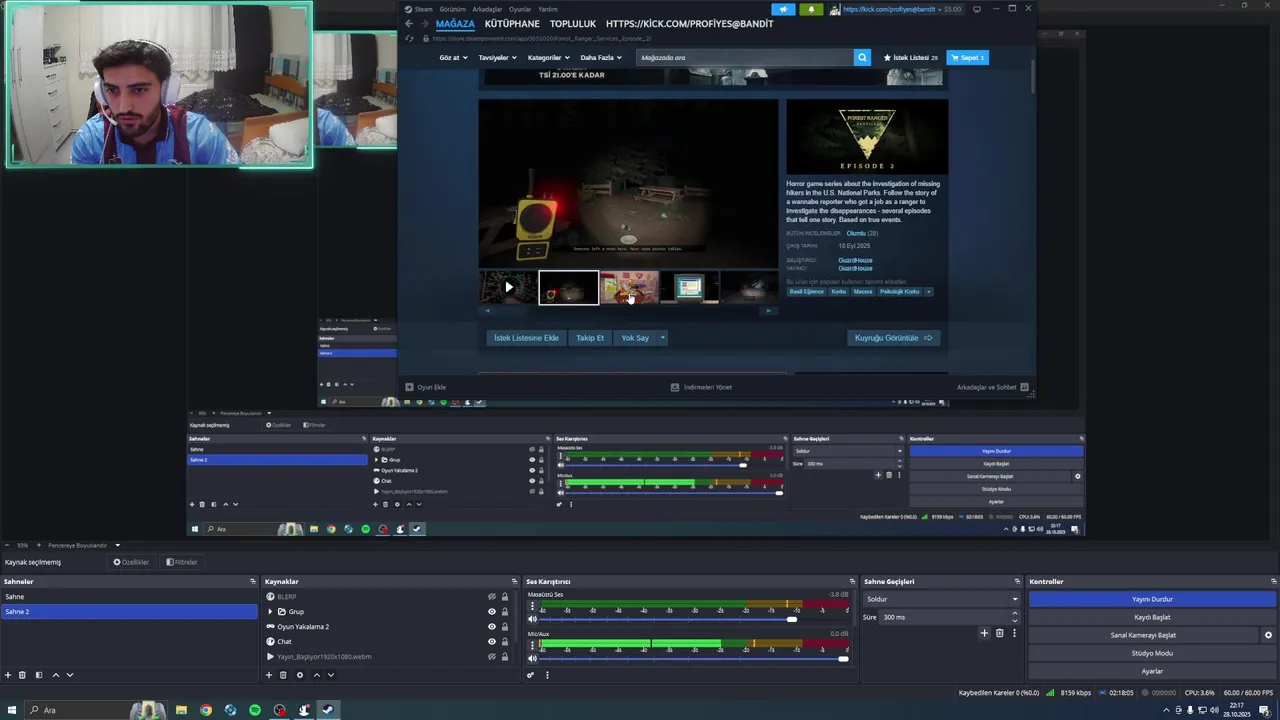Click the Sepet cart button
The height and width of the screenshot is (720, 1280).
(x=967, y=58)
